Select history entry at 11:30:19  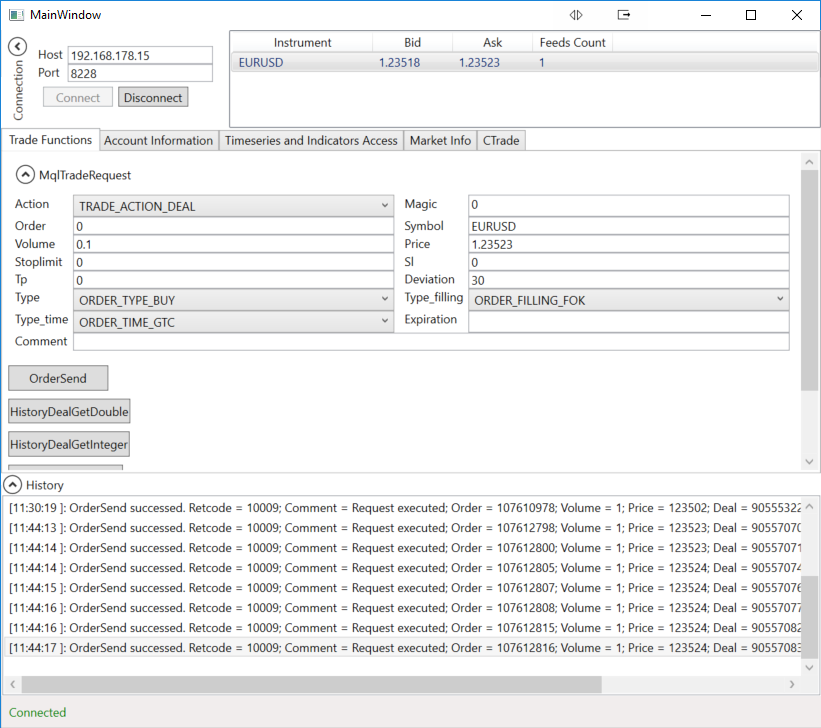403,508
